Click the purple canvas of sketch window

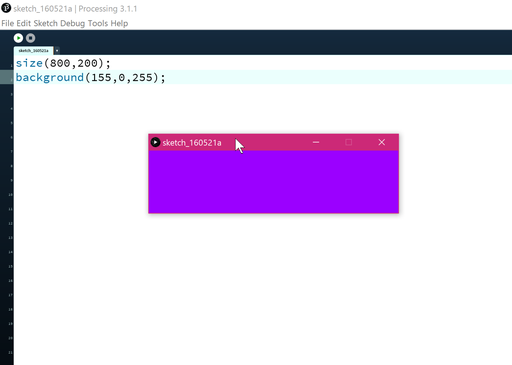(x=273, y=182)
